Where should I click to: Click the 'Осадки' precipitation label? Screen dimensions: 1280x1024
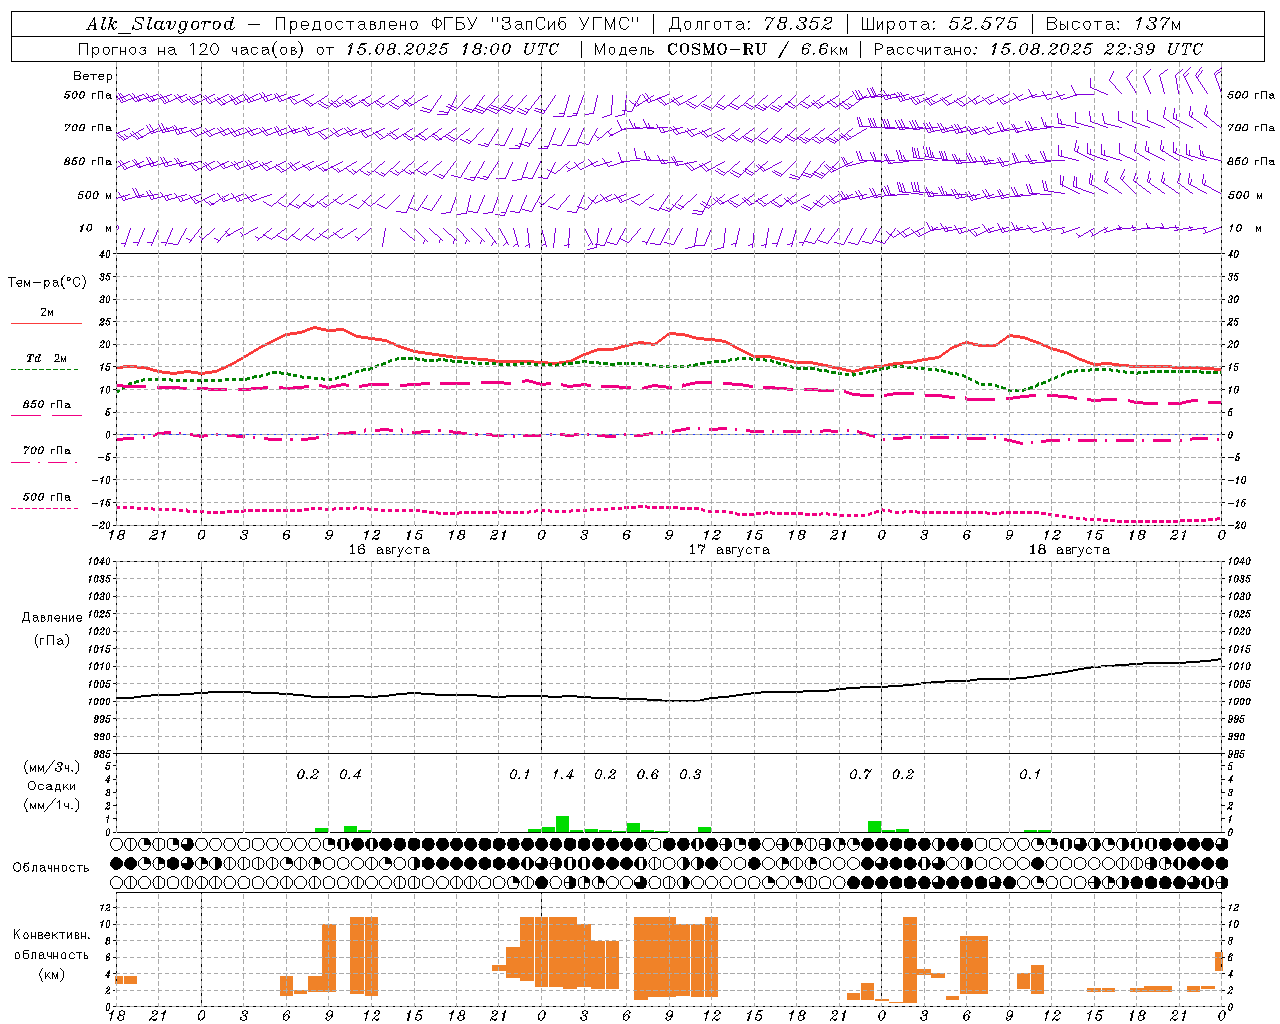pos(51,787)
